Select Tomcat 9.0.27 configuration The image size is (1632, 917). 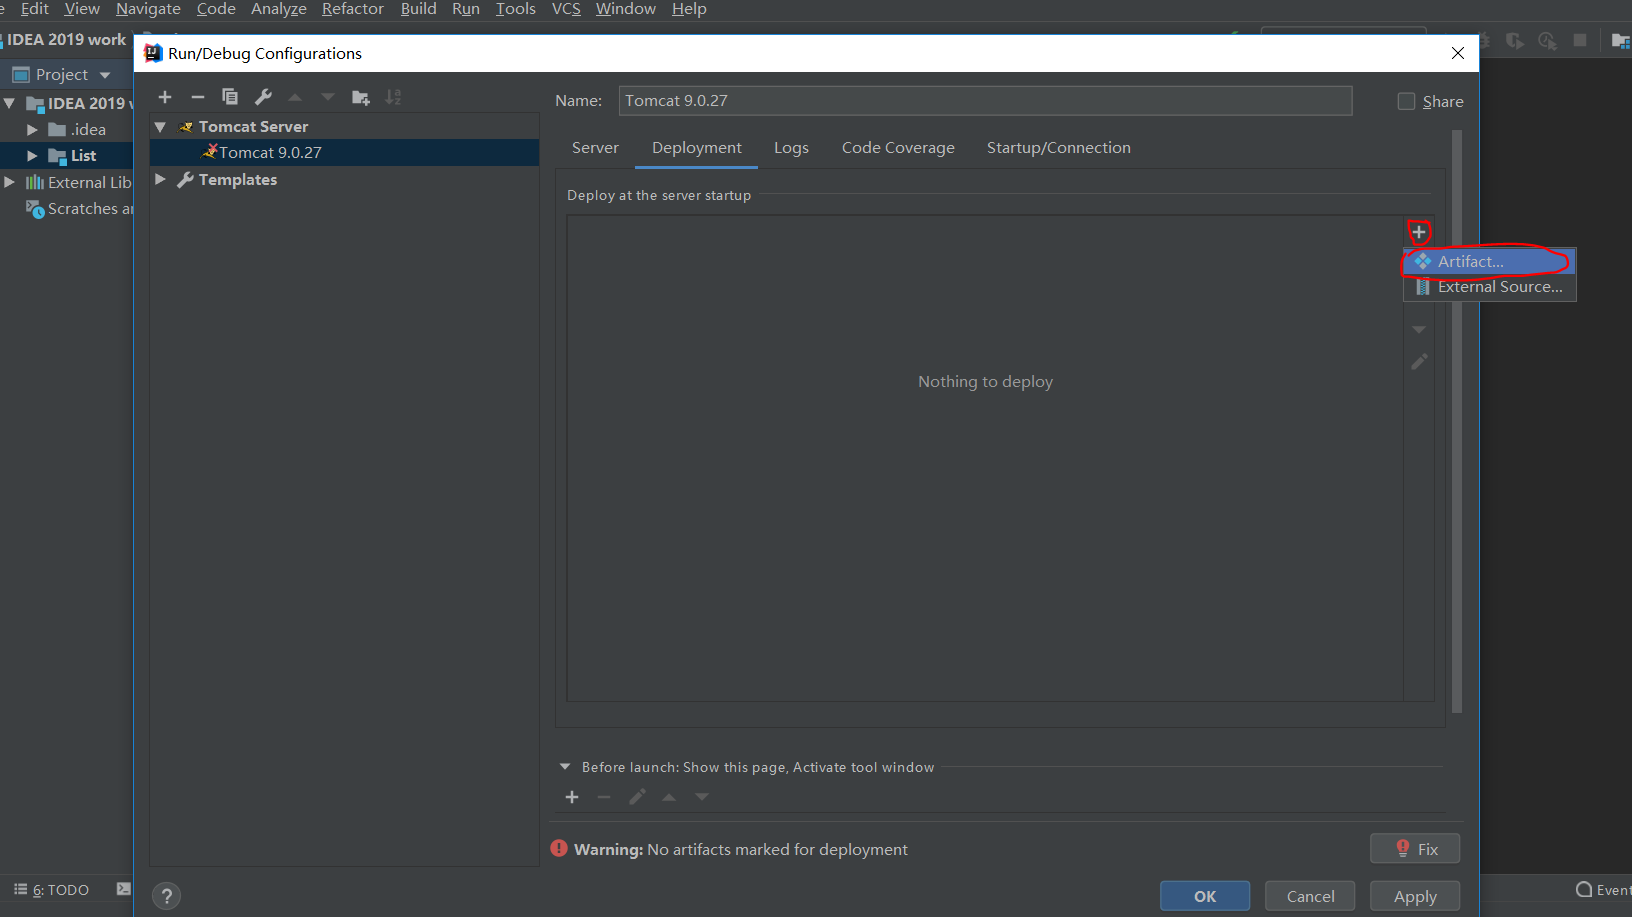[x=344, y=152]
